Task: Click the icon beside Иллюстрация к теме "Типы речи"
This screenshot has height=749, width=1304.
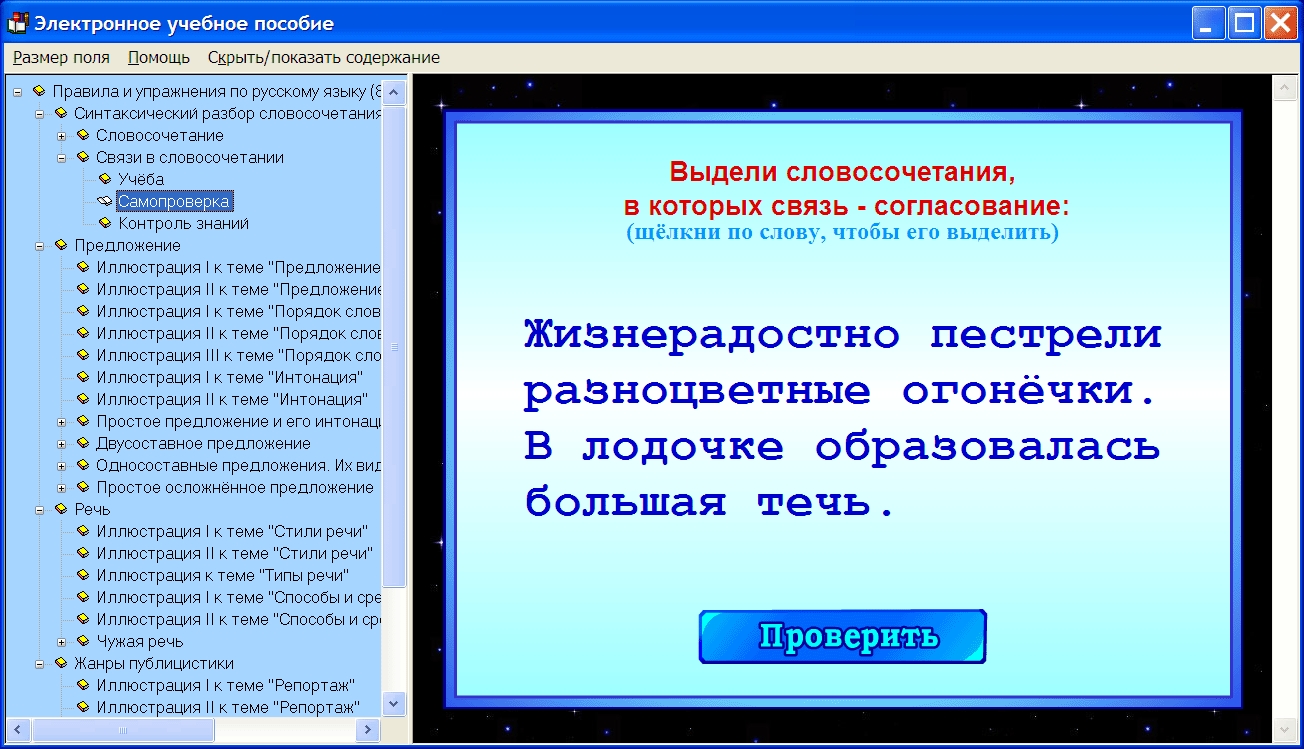Action: coord(83,575)
